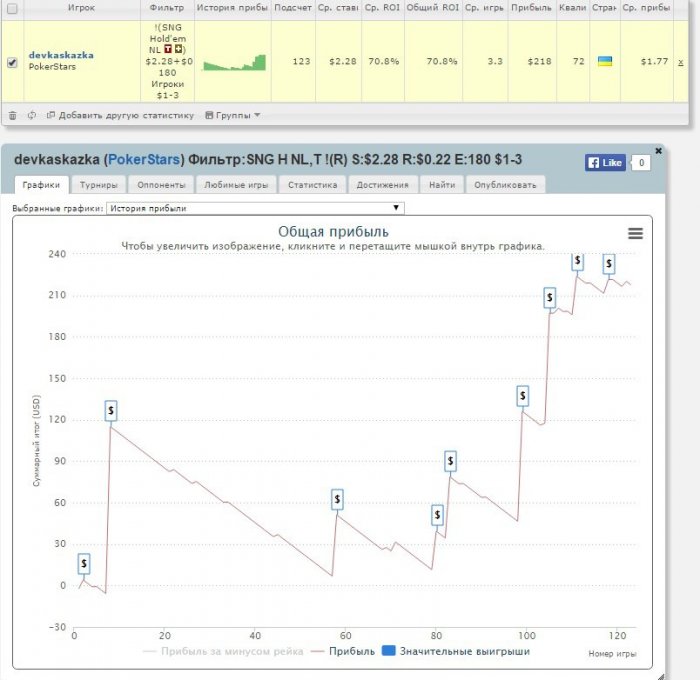Open the Оппоненты tab

[x=161, y=185]
